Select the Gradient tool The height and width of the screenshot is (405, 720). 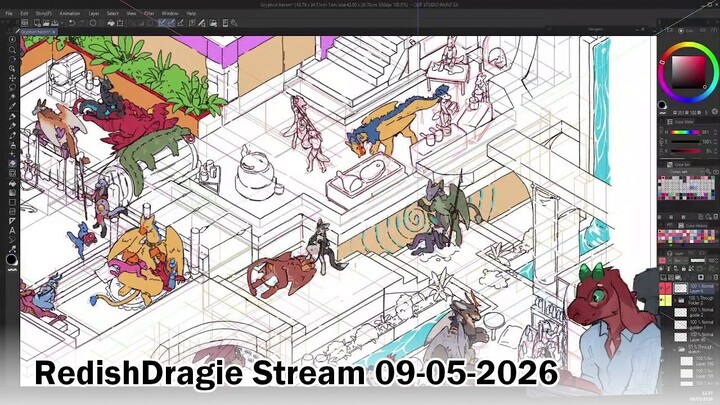pyautogui.click(x=12, y=192)
